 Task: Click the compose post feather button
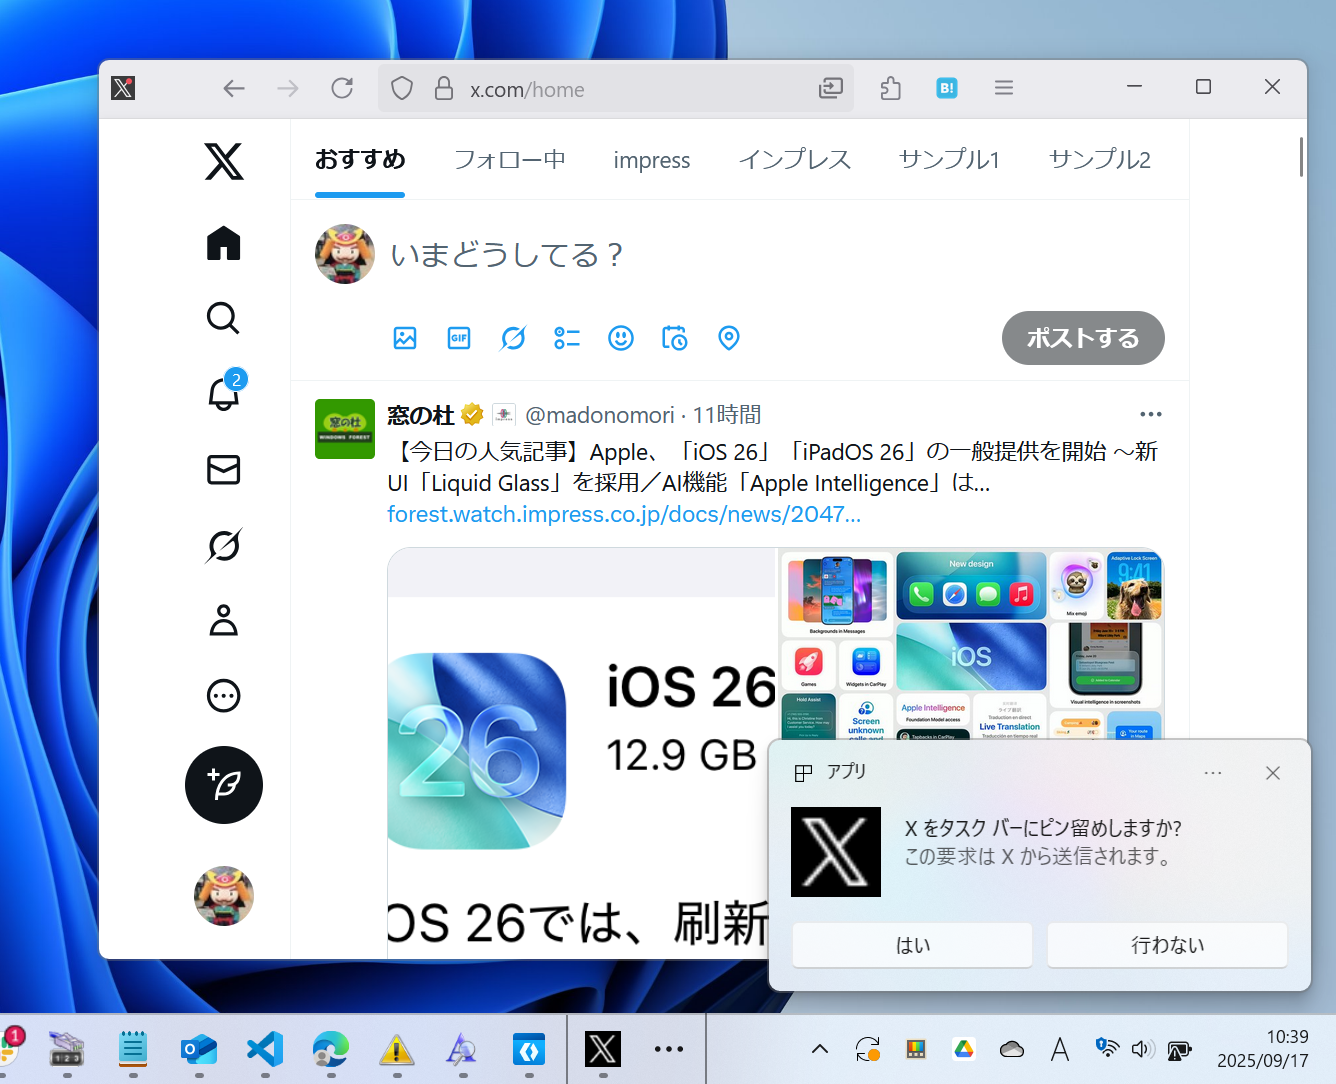(x=223, y=785)
